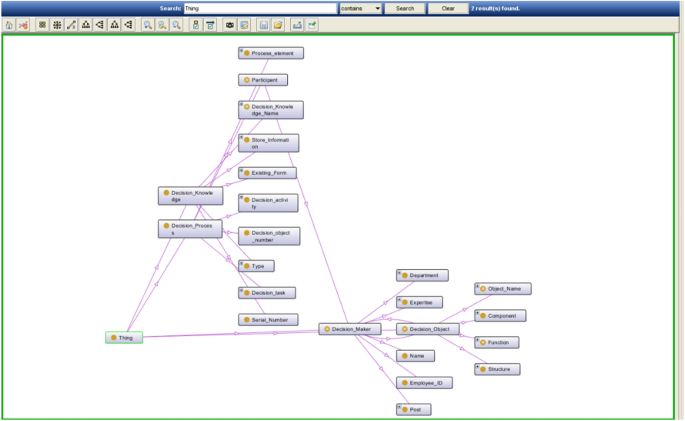Select the Participant node
The width and height of the screenshot is (685, 421).
pyautogui.click(x=265, y=79)
